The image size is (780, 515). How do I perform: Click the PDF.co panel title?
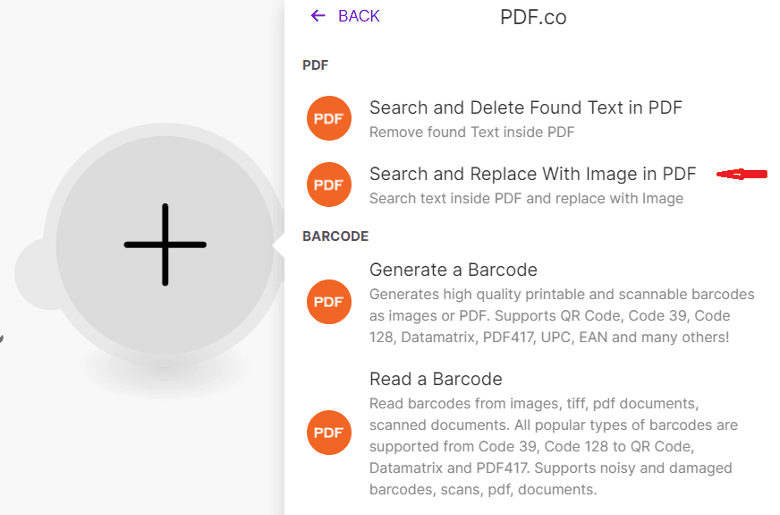(533, 17)
